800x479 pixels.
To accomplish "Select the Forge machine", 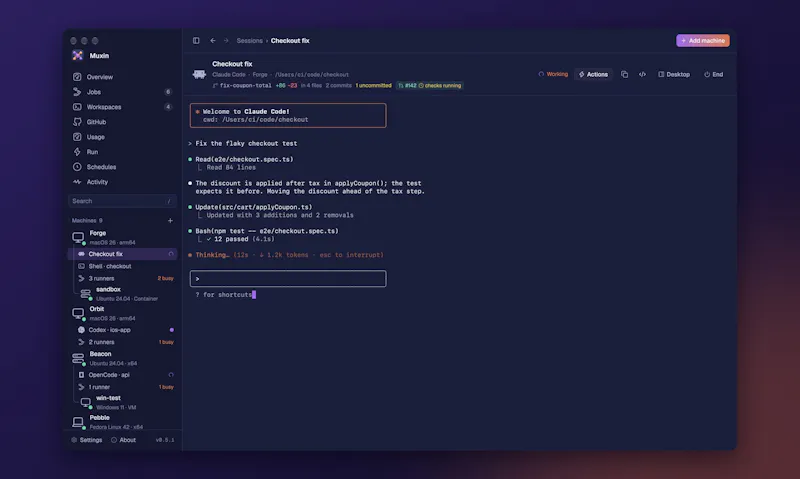I will click(x=122, y=237).
